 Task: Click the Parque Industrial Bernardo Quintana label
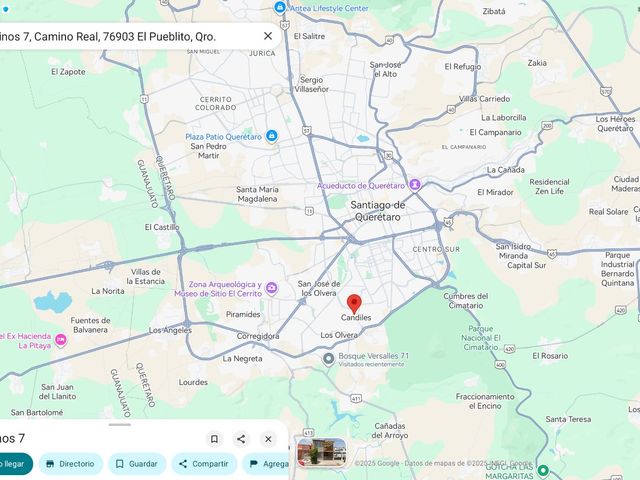pyautogui.click(x=618, y=269)
